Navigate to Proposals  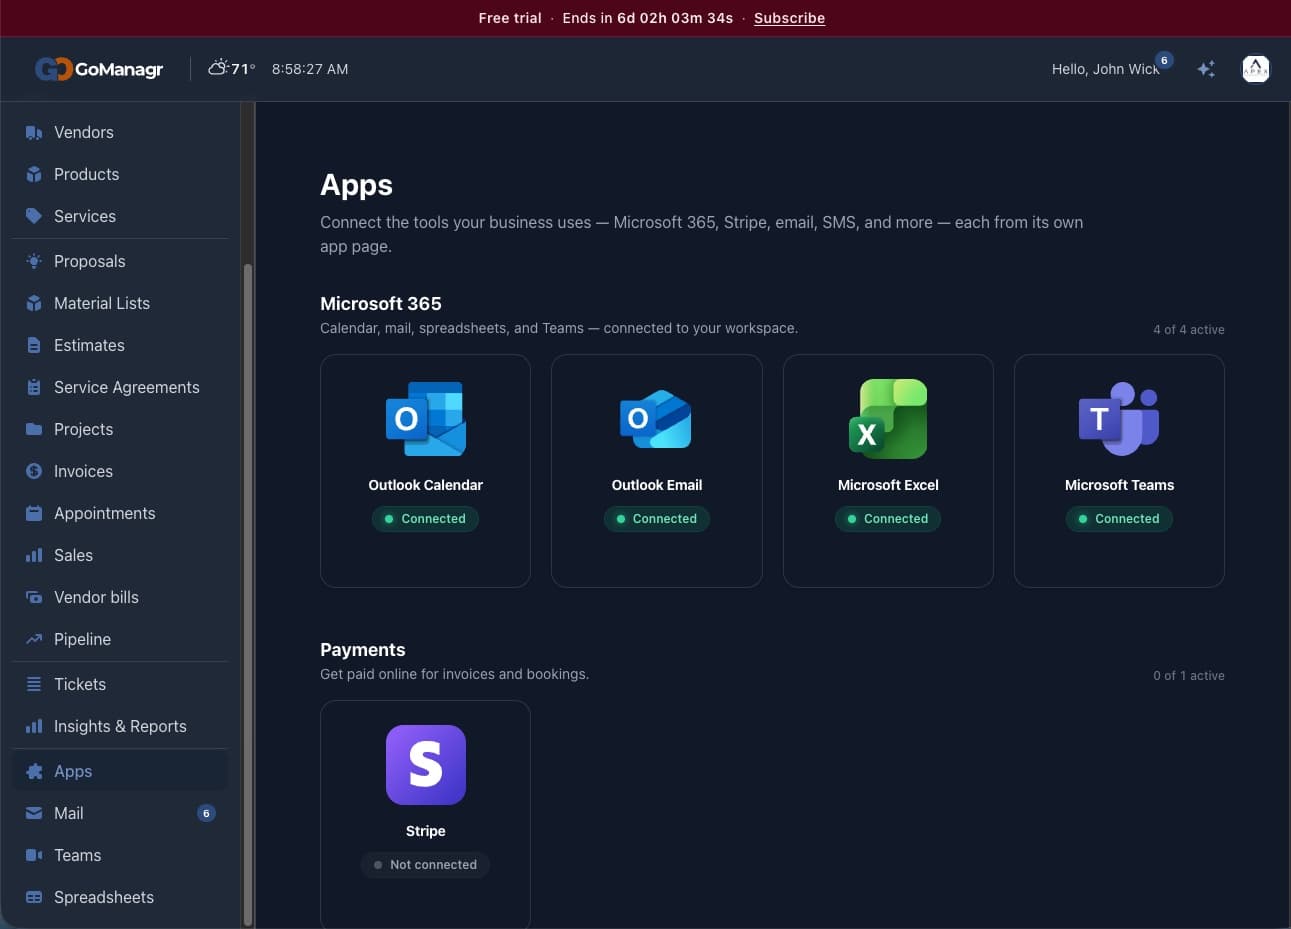point(120,261)
